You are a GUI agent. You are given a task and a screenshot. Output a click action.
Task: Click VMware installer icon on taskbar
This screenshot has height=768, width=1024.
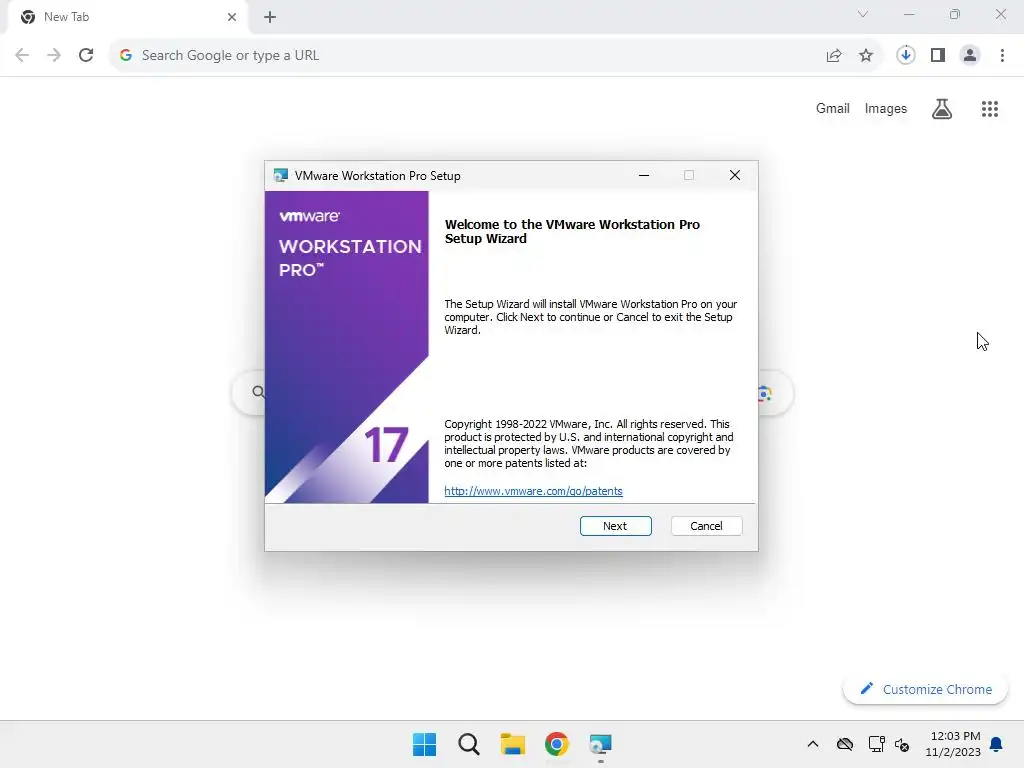(601, 744)
